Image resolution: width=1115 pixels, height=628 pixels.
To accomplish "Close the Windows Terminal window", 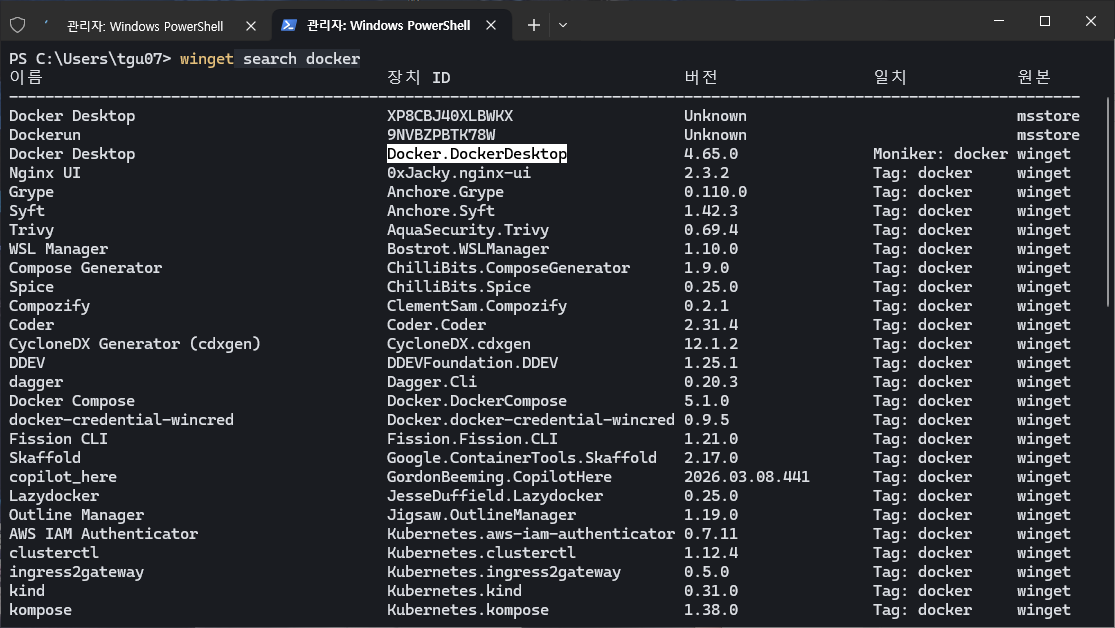I will click(x=1091, y=21).
